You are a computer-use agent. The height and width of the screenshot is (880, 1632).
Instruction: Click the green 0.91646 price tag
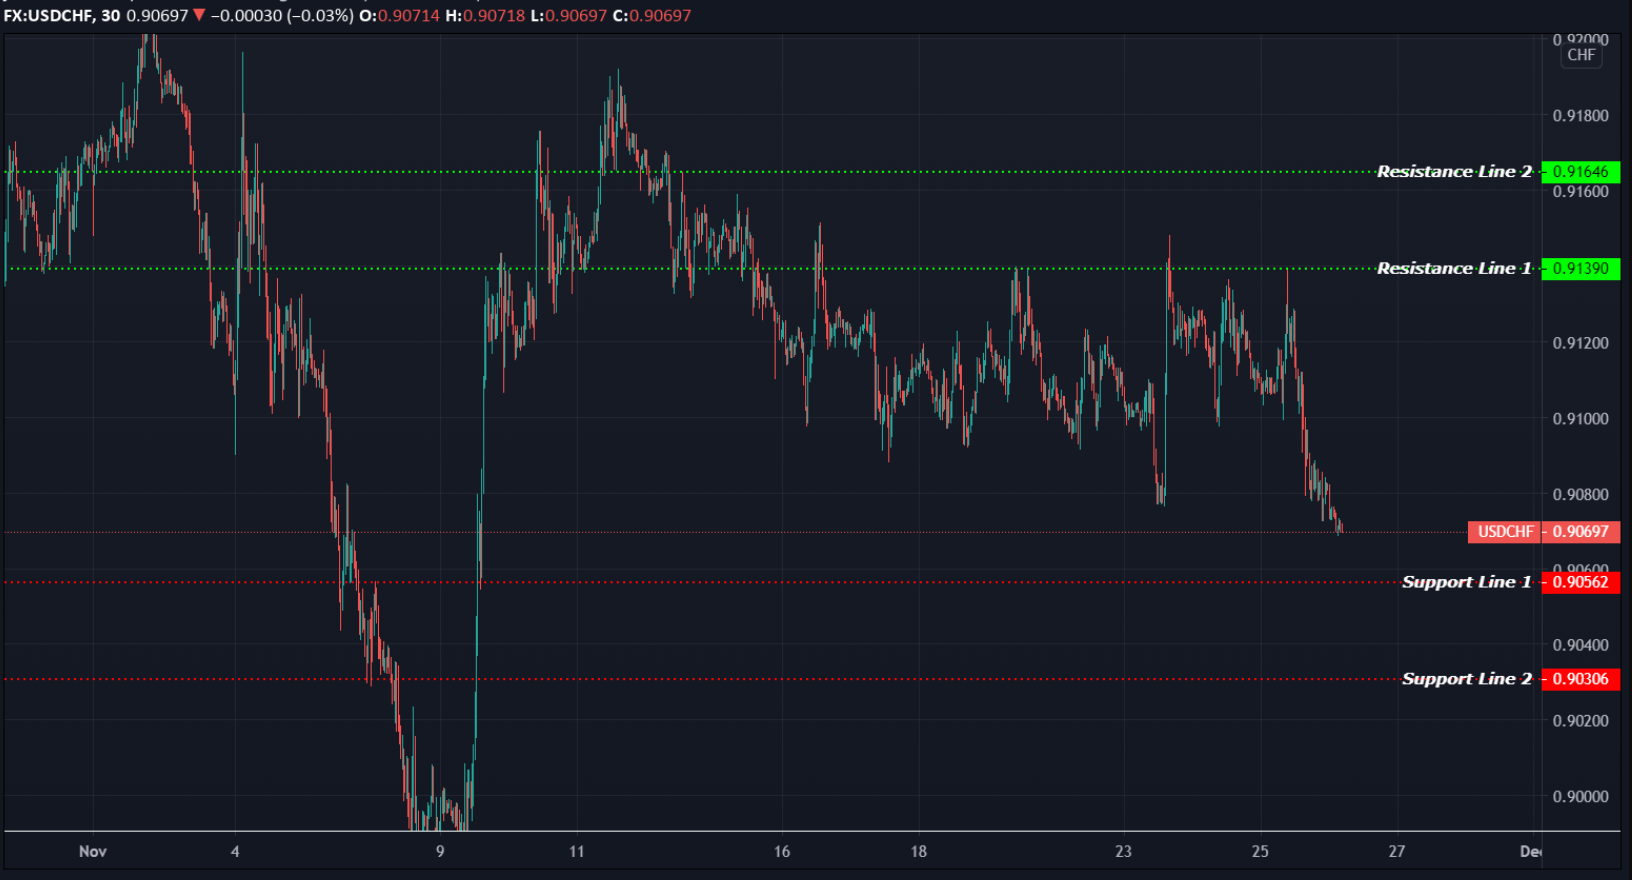pyautogui.click(x=1580, y=172)
